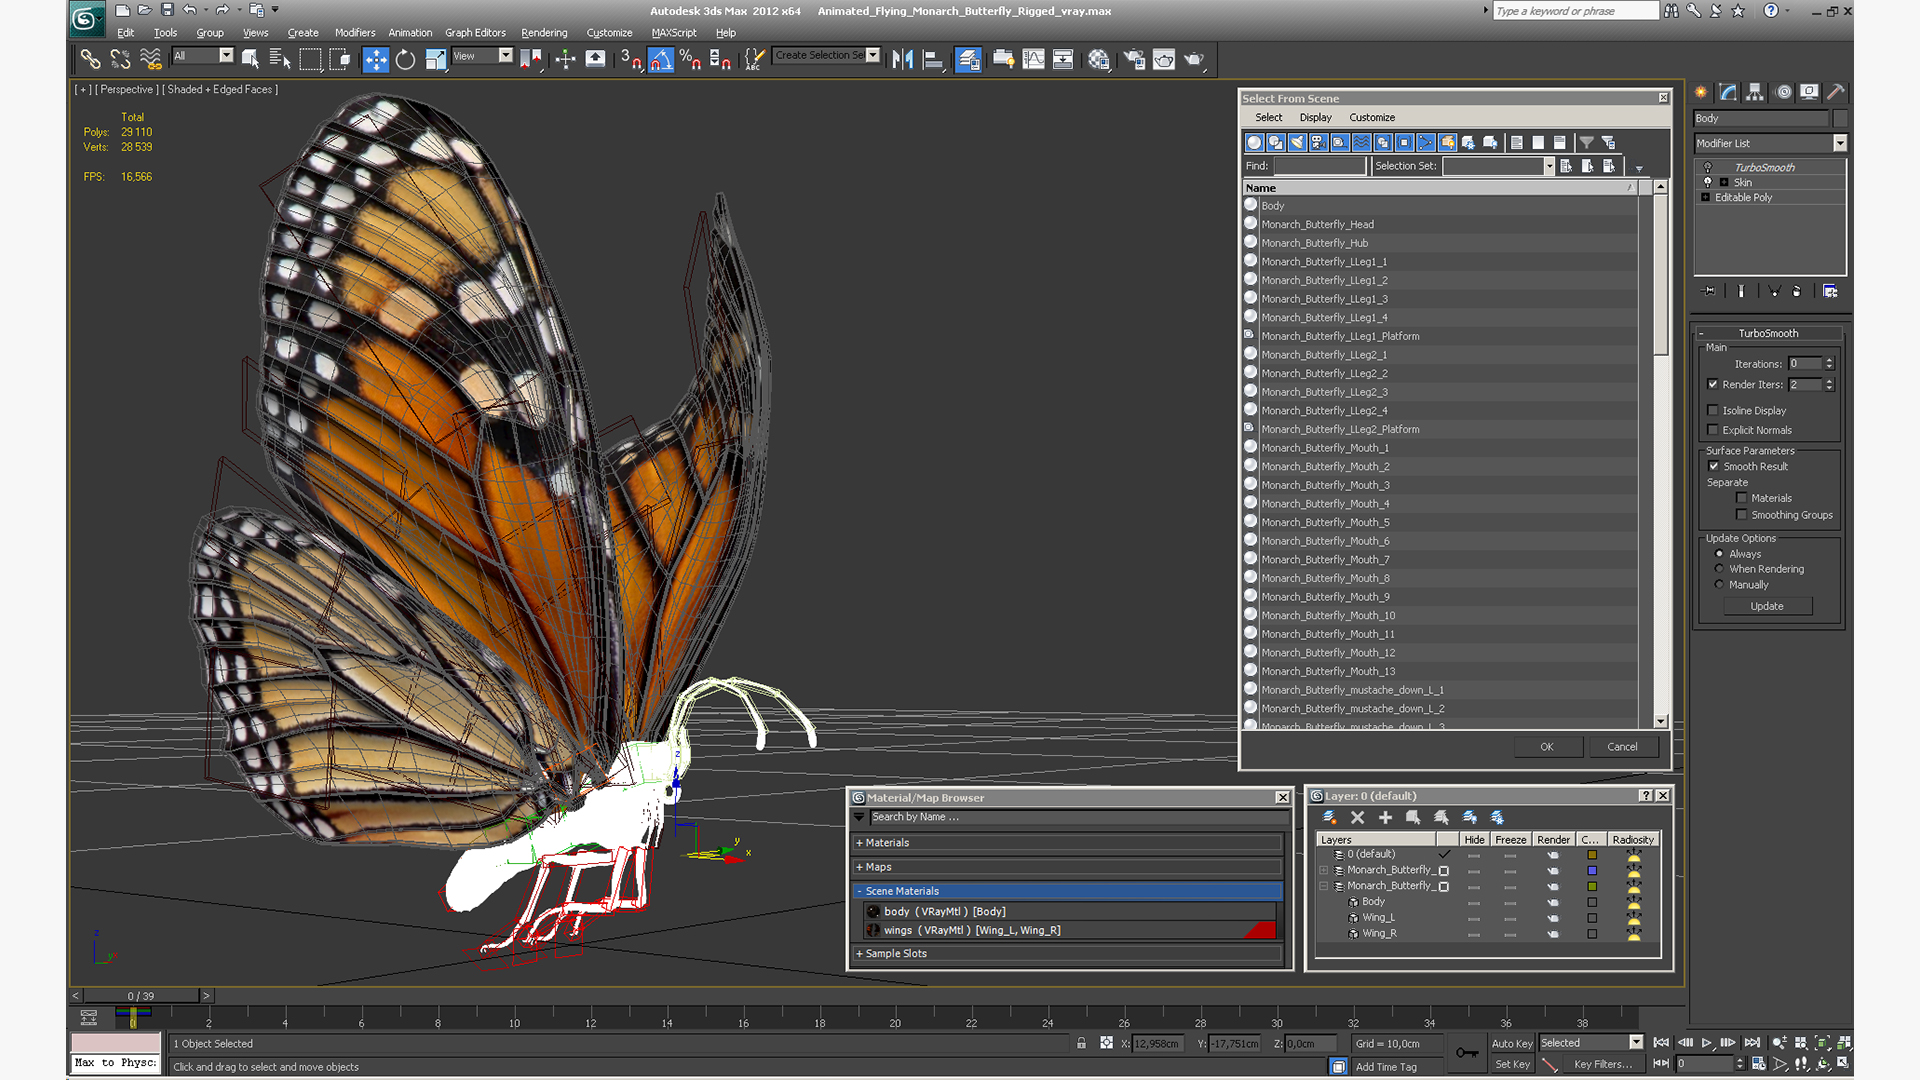The height and width of the screenshot is (1080, 1920).
Task: Activate the Select and Move tool
Action: pyautogui.click(x=375, y=59)
